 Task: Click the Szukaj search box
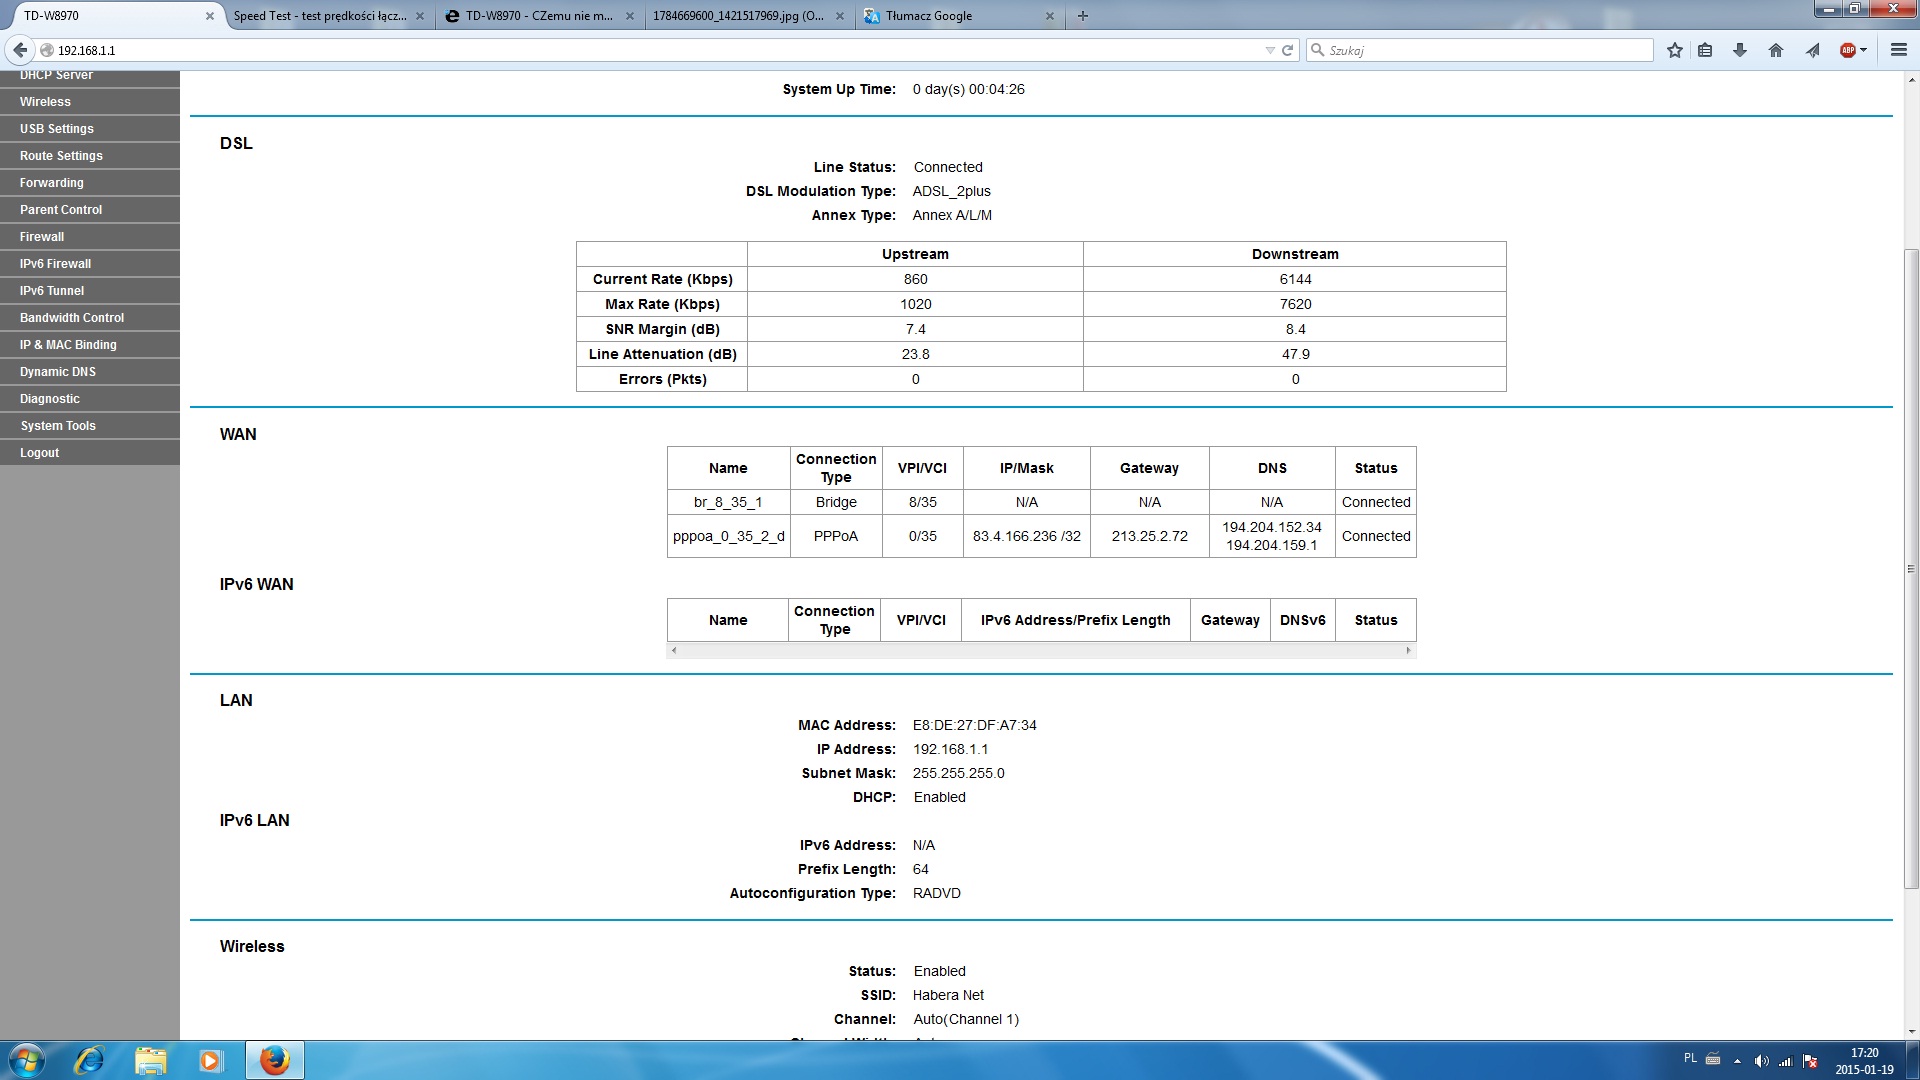pyautogui.click(x=1480, y=50)
